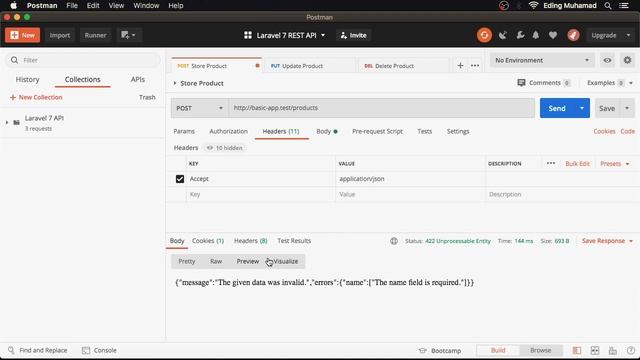
Task: Open the wrench settings icon
Action: [x=520, y=35]
